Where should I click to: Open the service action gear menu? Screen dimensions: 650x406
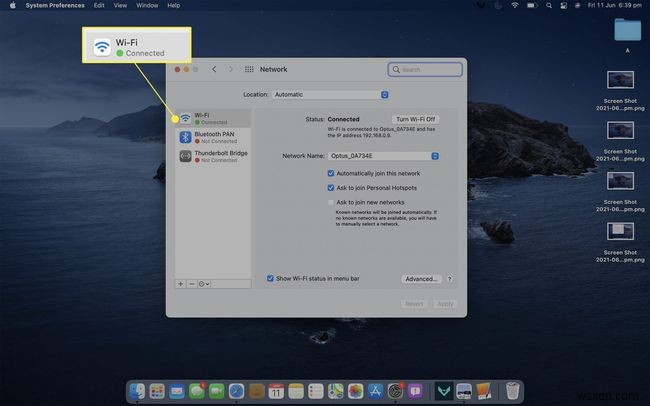[204, 283]
